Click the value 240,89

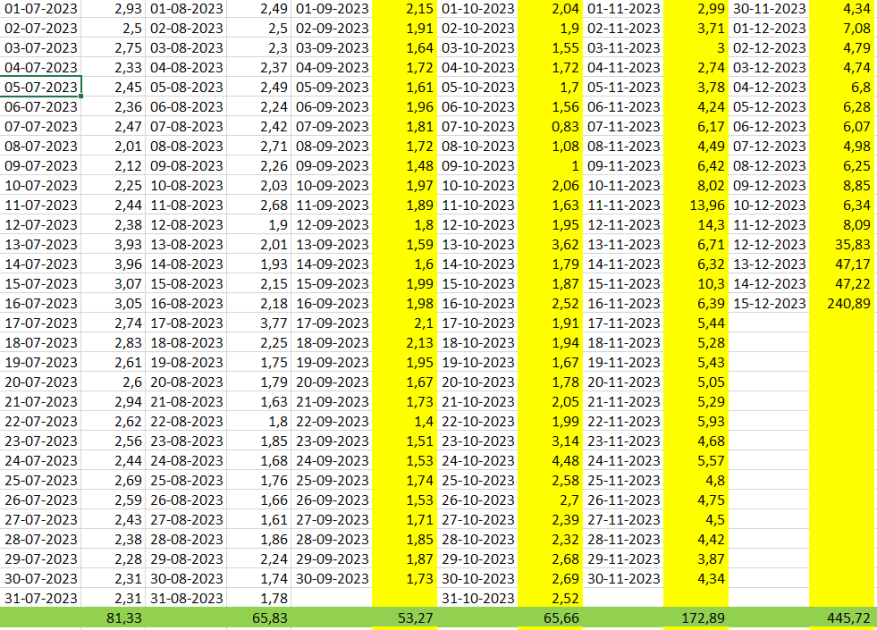pos(848,304)
